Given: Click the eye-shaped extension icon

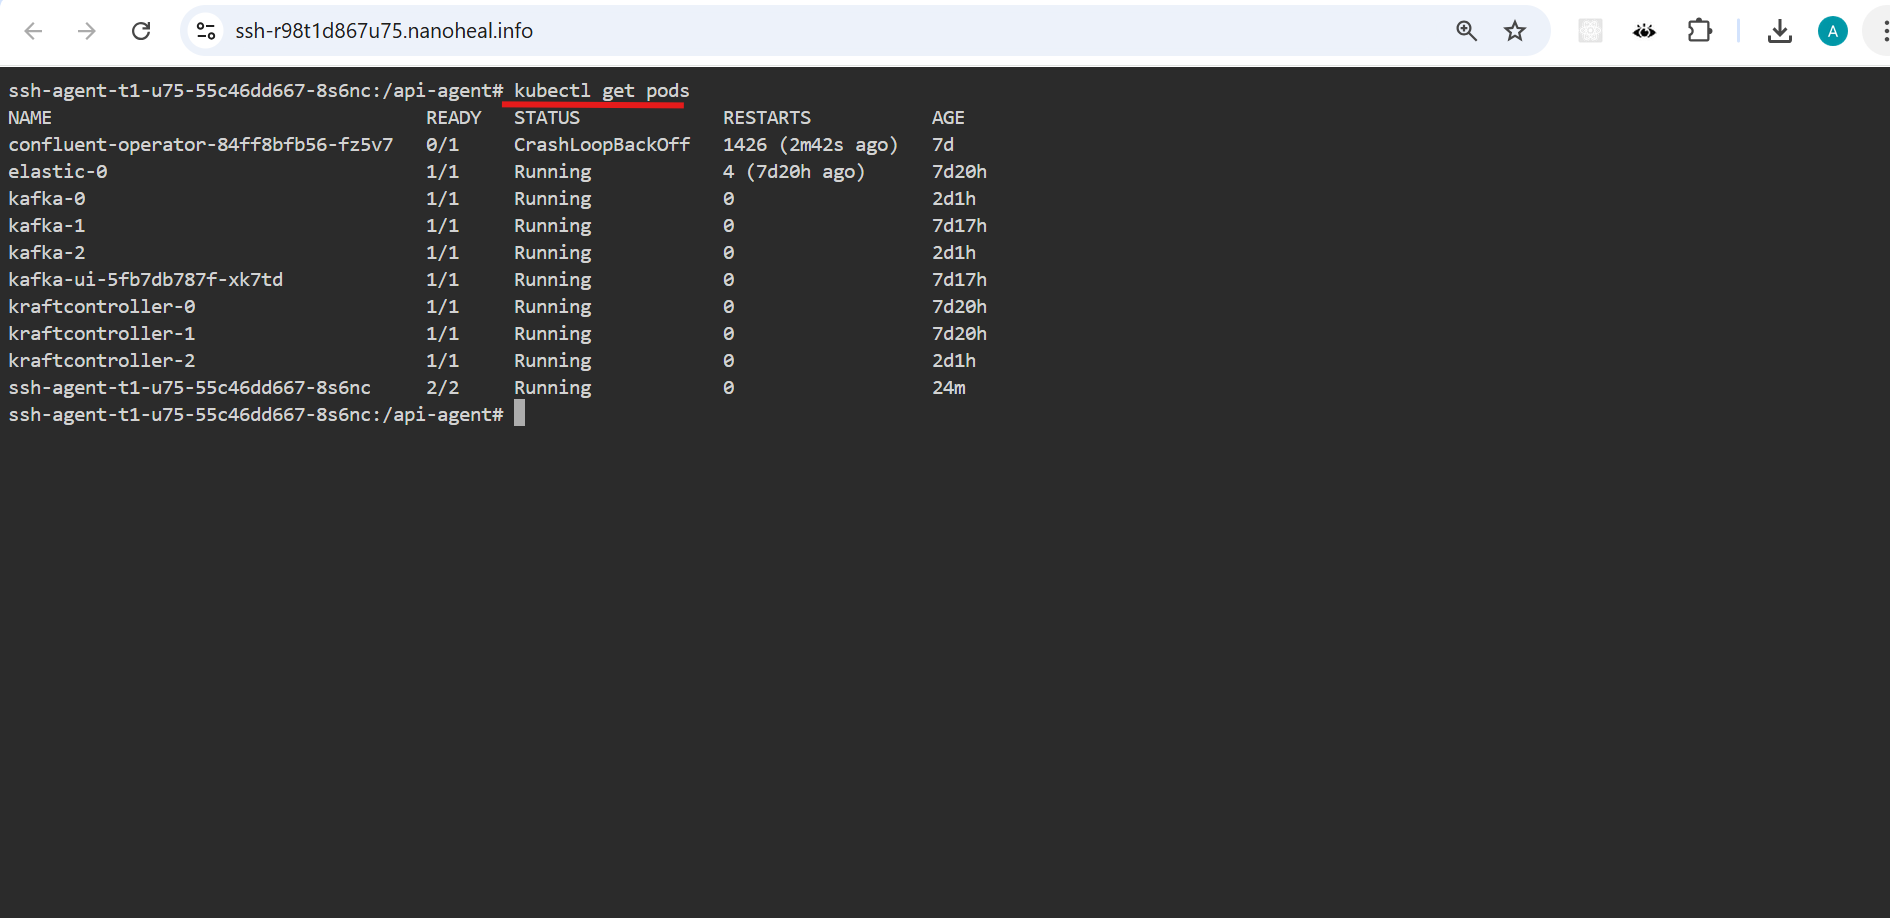Looking at the screenshot, I should point(1644,31).
